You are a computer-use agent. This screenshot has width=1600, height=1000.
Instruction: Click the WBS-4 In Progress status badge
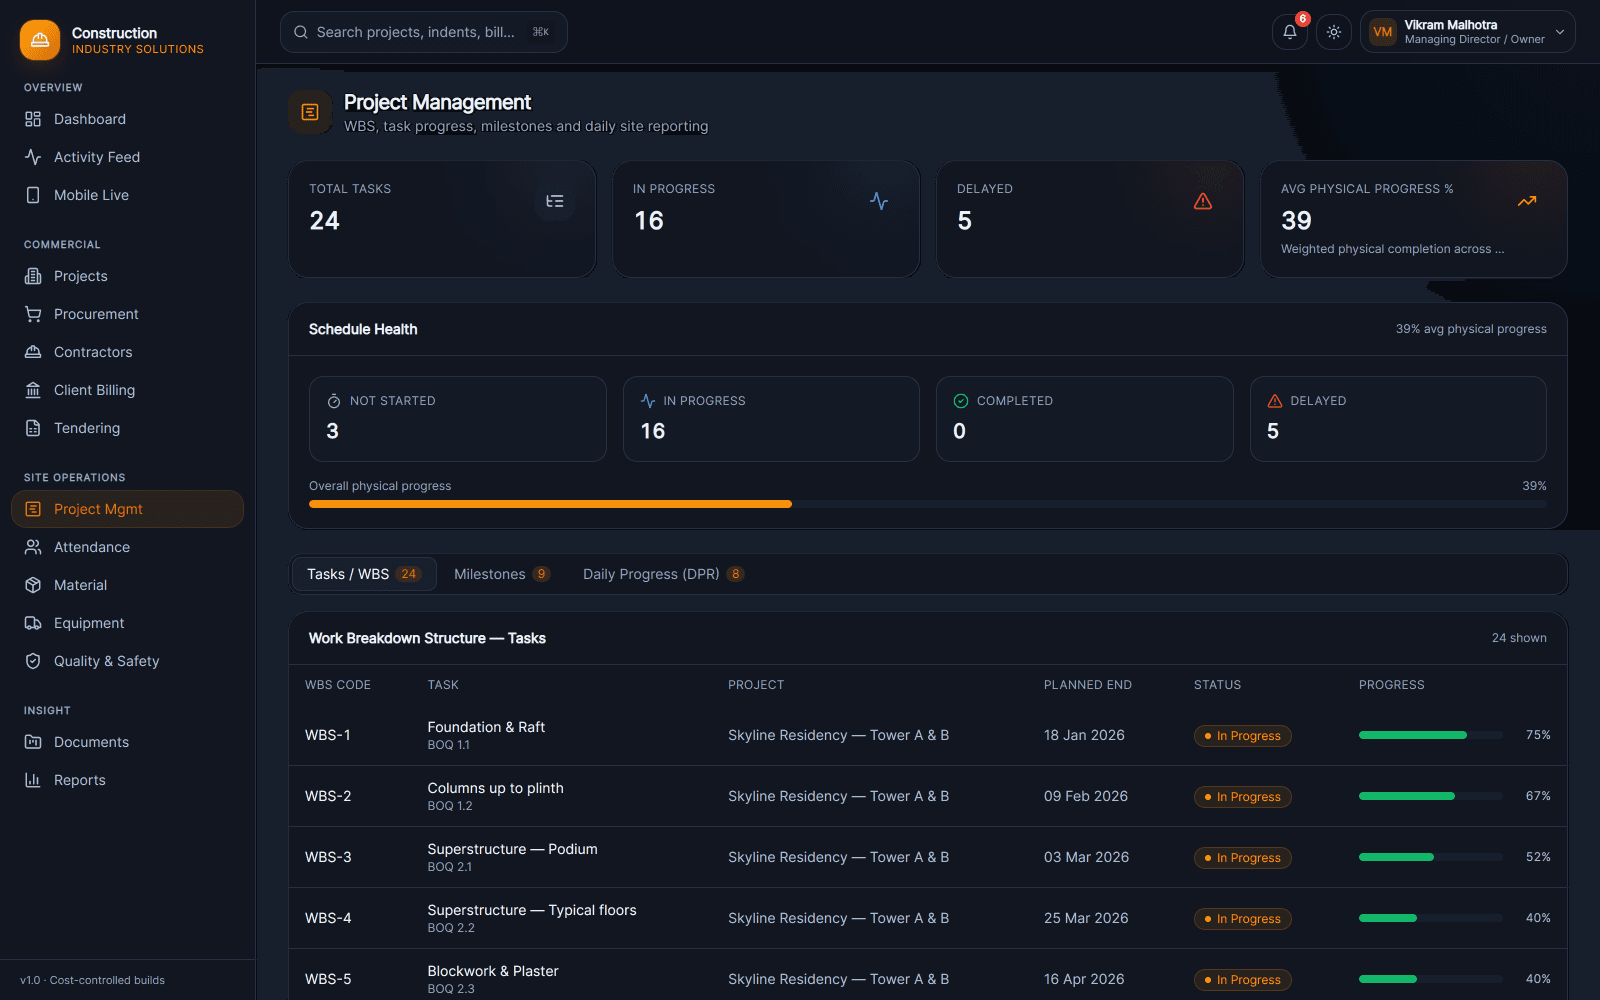(x=1243, y=919)
